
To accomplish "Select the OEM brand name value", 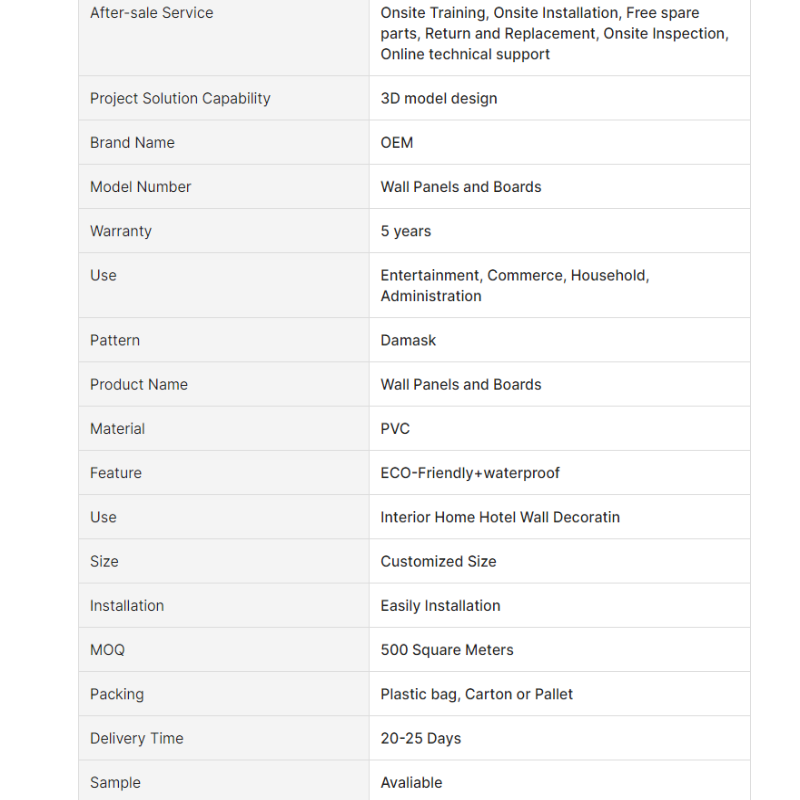I will click(x=396, y=143).
